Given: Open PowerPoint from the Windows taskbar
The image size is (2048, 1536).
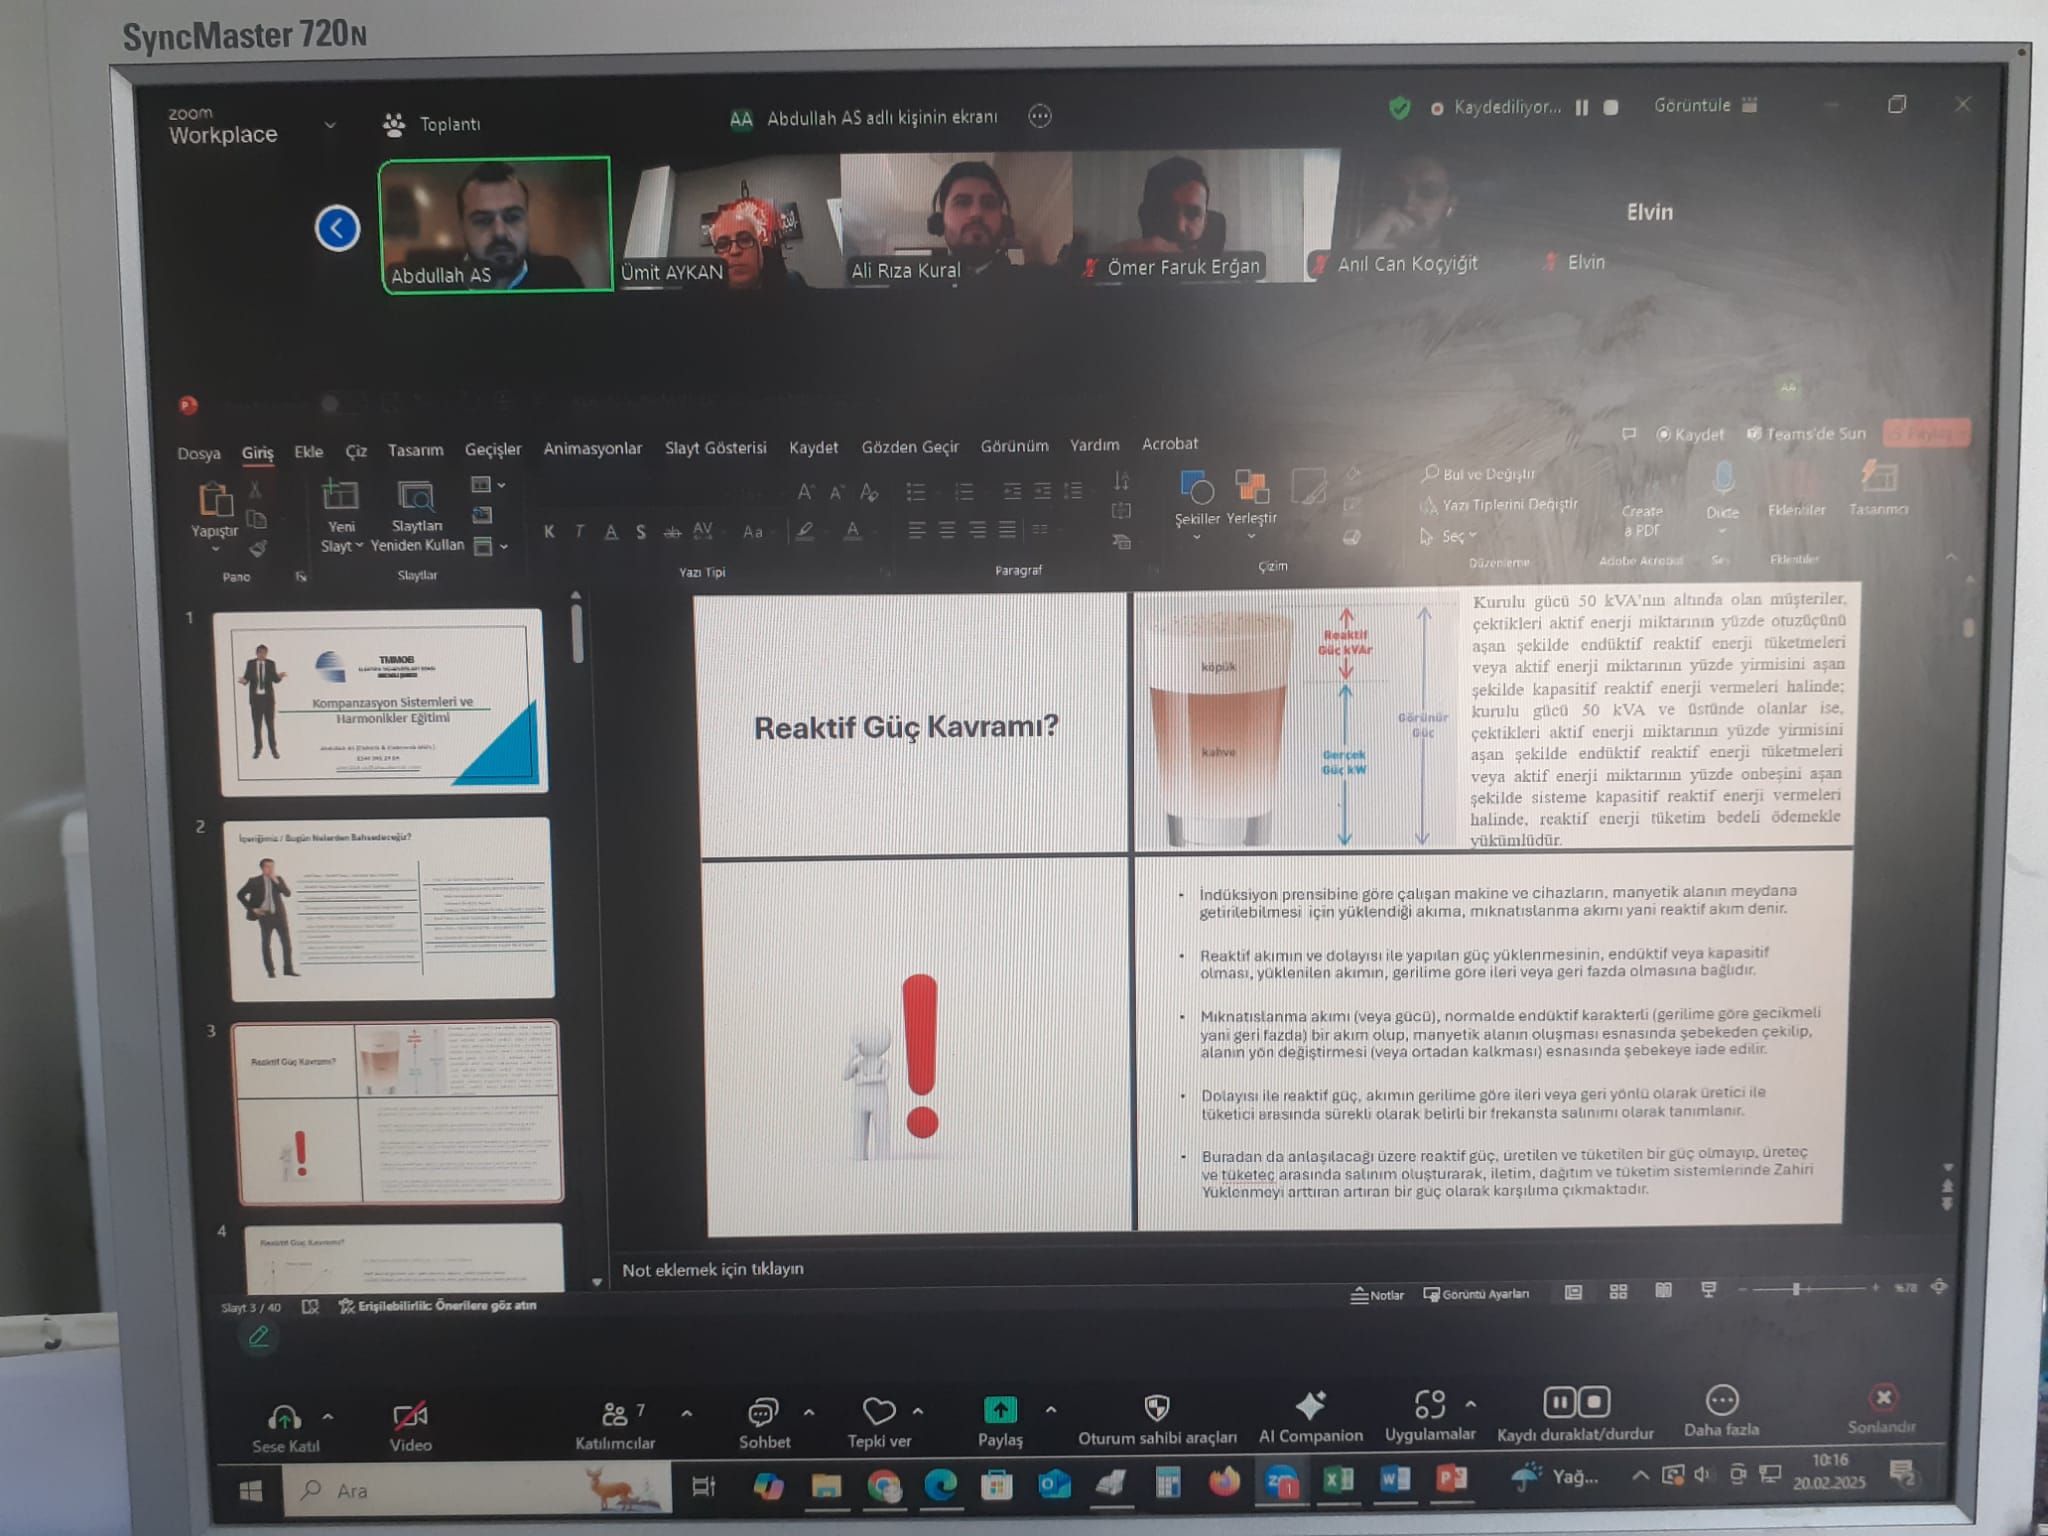Looking at the screenshot, I should [1451, 1478].
